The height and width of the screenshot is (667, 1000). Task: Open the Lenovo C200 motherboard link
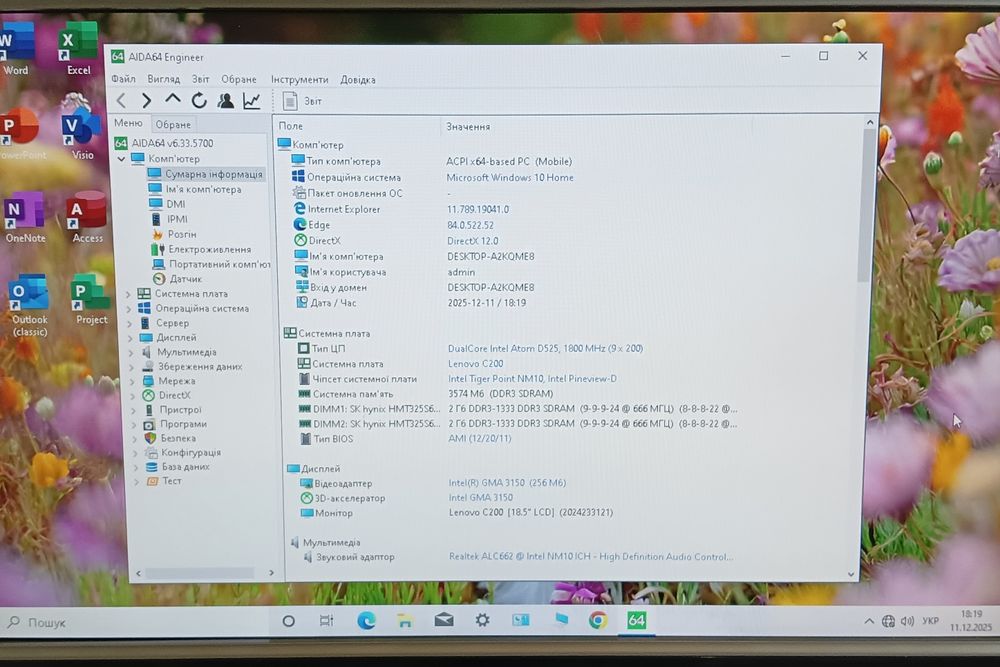point(476,363)
